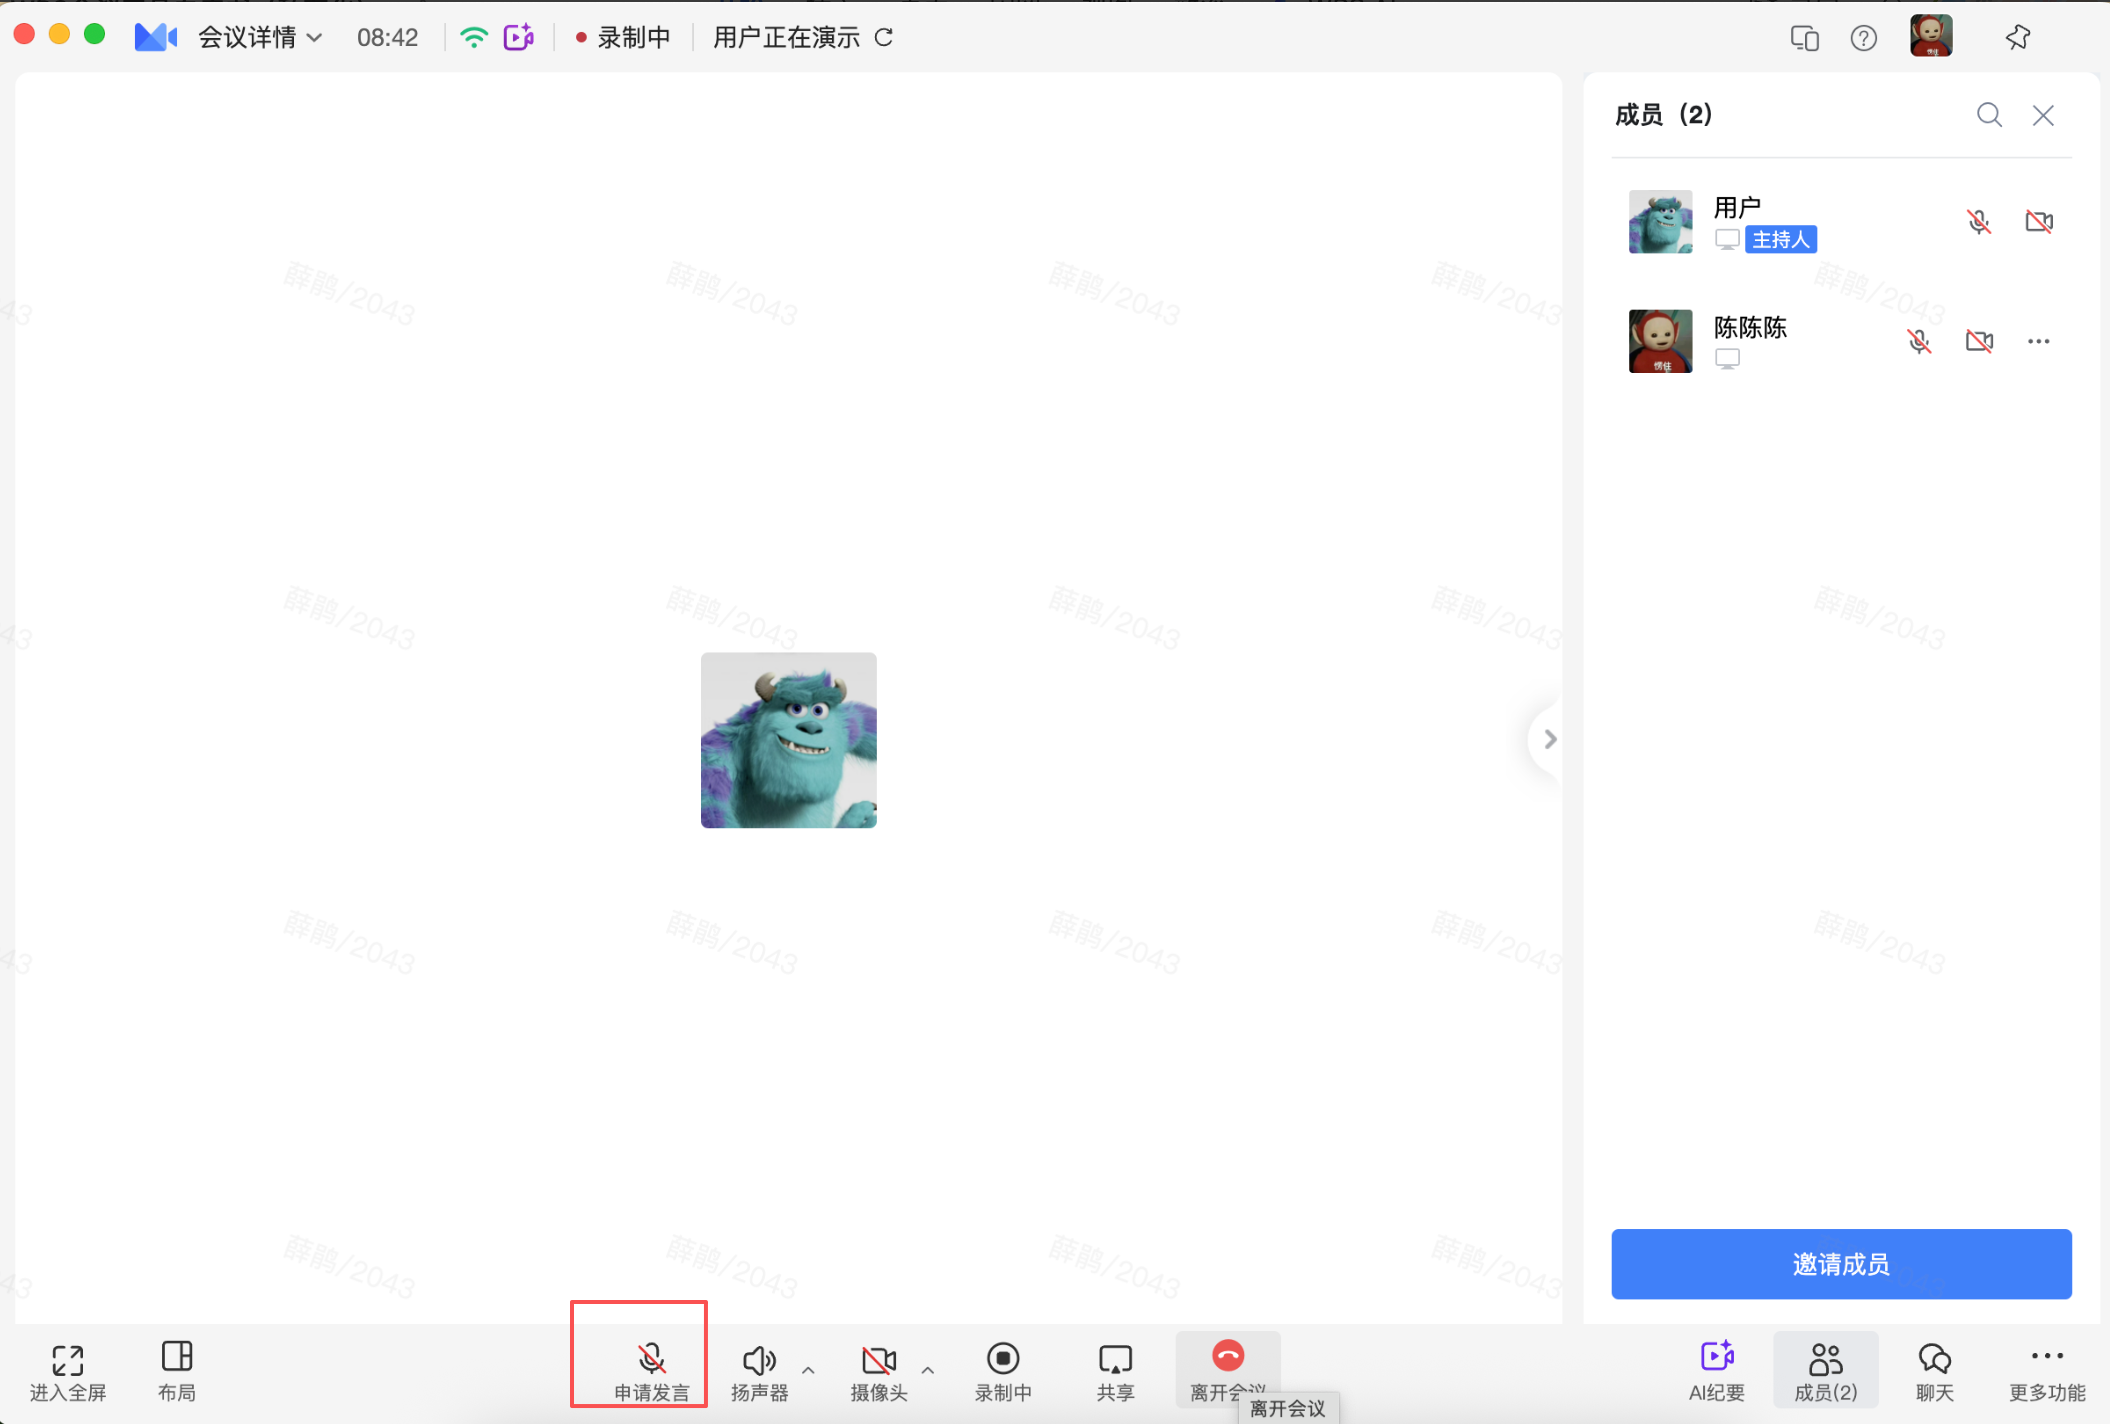Click the monitor device icon under 陈陈陈
The height and width of the screenshot is (1424, 2110).
pyautogui.click(x=1727, y=359)
